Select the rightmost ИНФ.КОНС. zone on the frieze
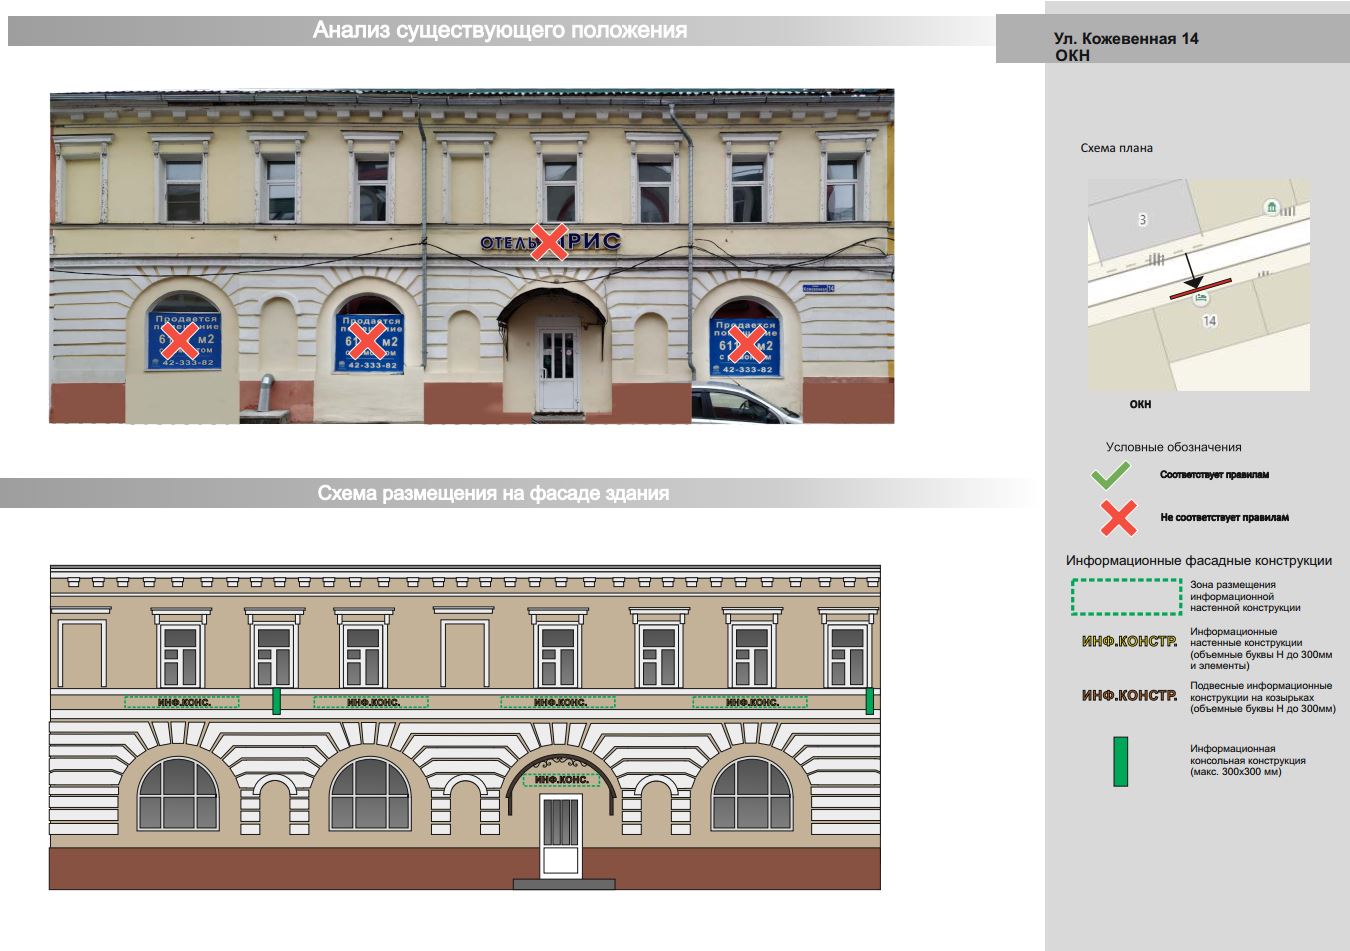 pyautogui.click(x=749, y=702)
